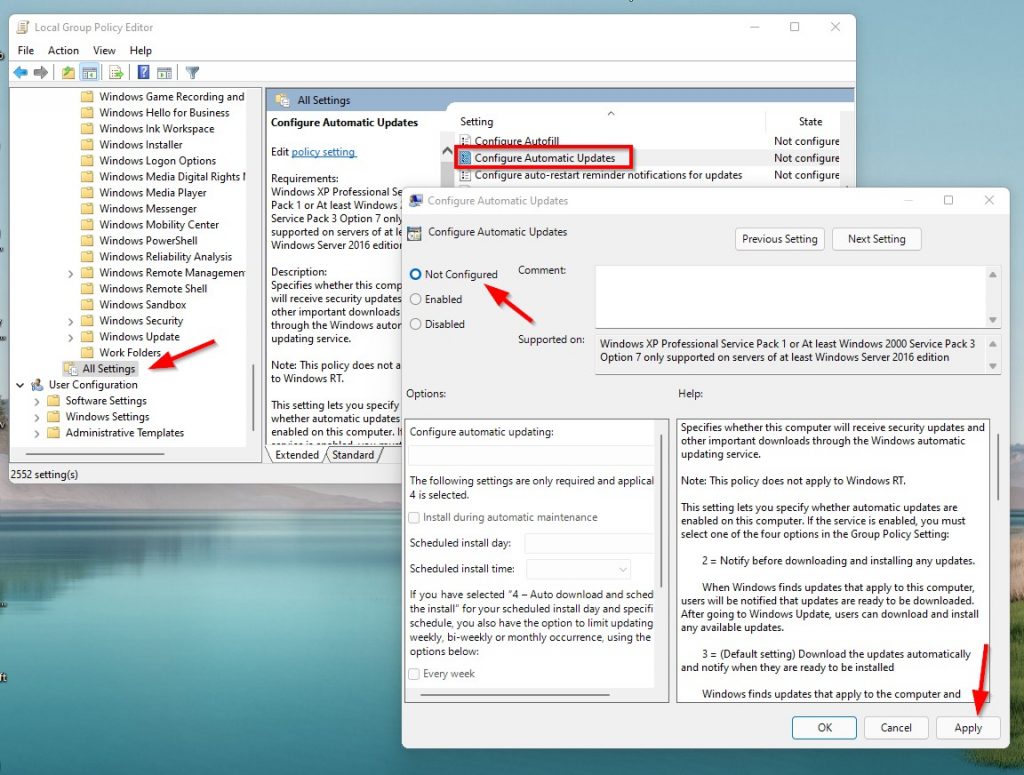Viewport: 1024px width, 775px height.
Task: Click the Local Group Policy Editor title icon
Action: click(23, 27)
